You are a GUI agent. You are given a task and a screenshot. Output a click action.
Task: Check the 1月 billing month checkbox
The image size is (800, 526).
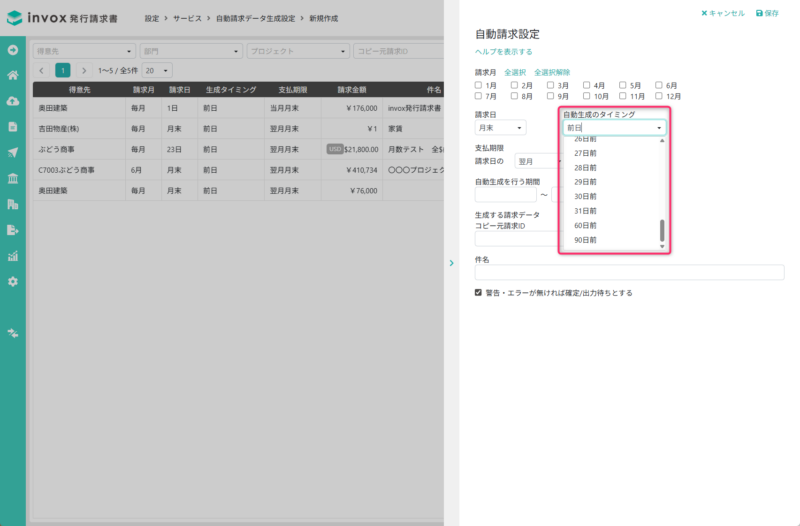(x=479, y=86)
